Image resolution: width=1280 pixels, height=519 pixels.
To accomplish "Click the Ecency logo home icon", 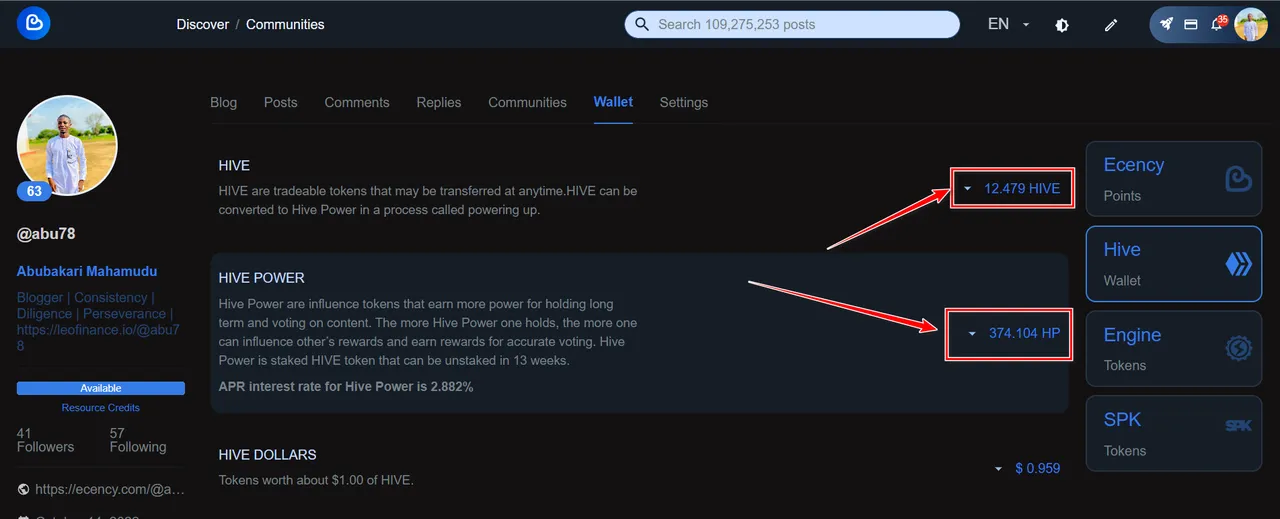I will coord(34,24).
